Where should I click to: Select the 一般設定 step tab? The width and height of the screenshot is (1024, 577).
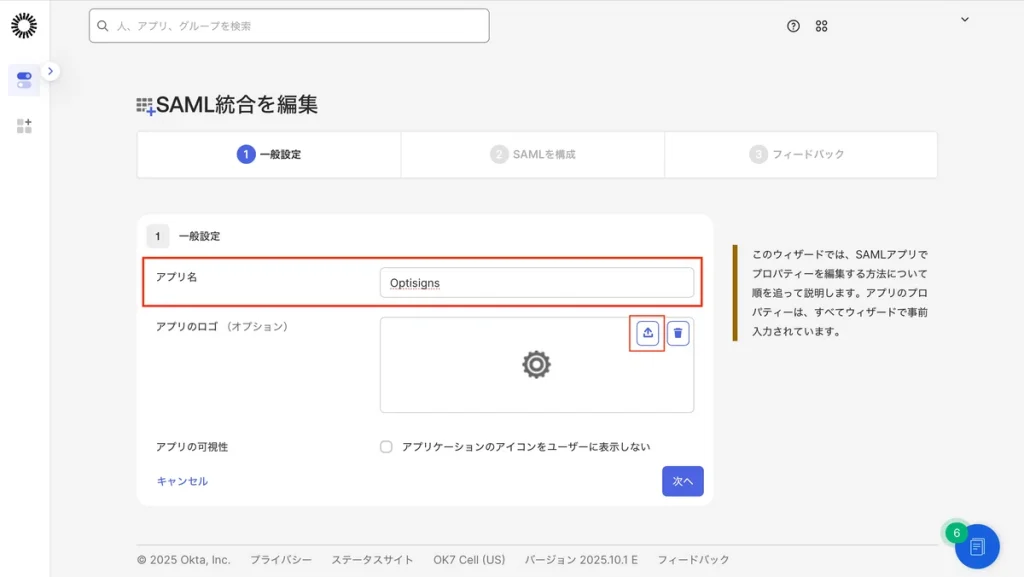[x=269, y=155]
